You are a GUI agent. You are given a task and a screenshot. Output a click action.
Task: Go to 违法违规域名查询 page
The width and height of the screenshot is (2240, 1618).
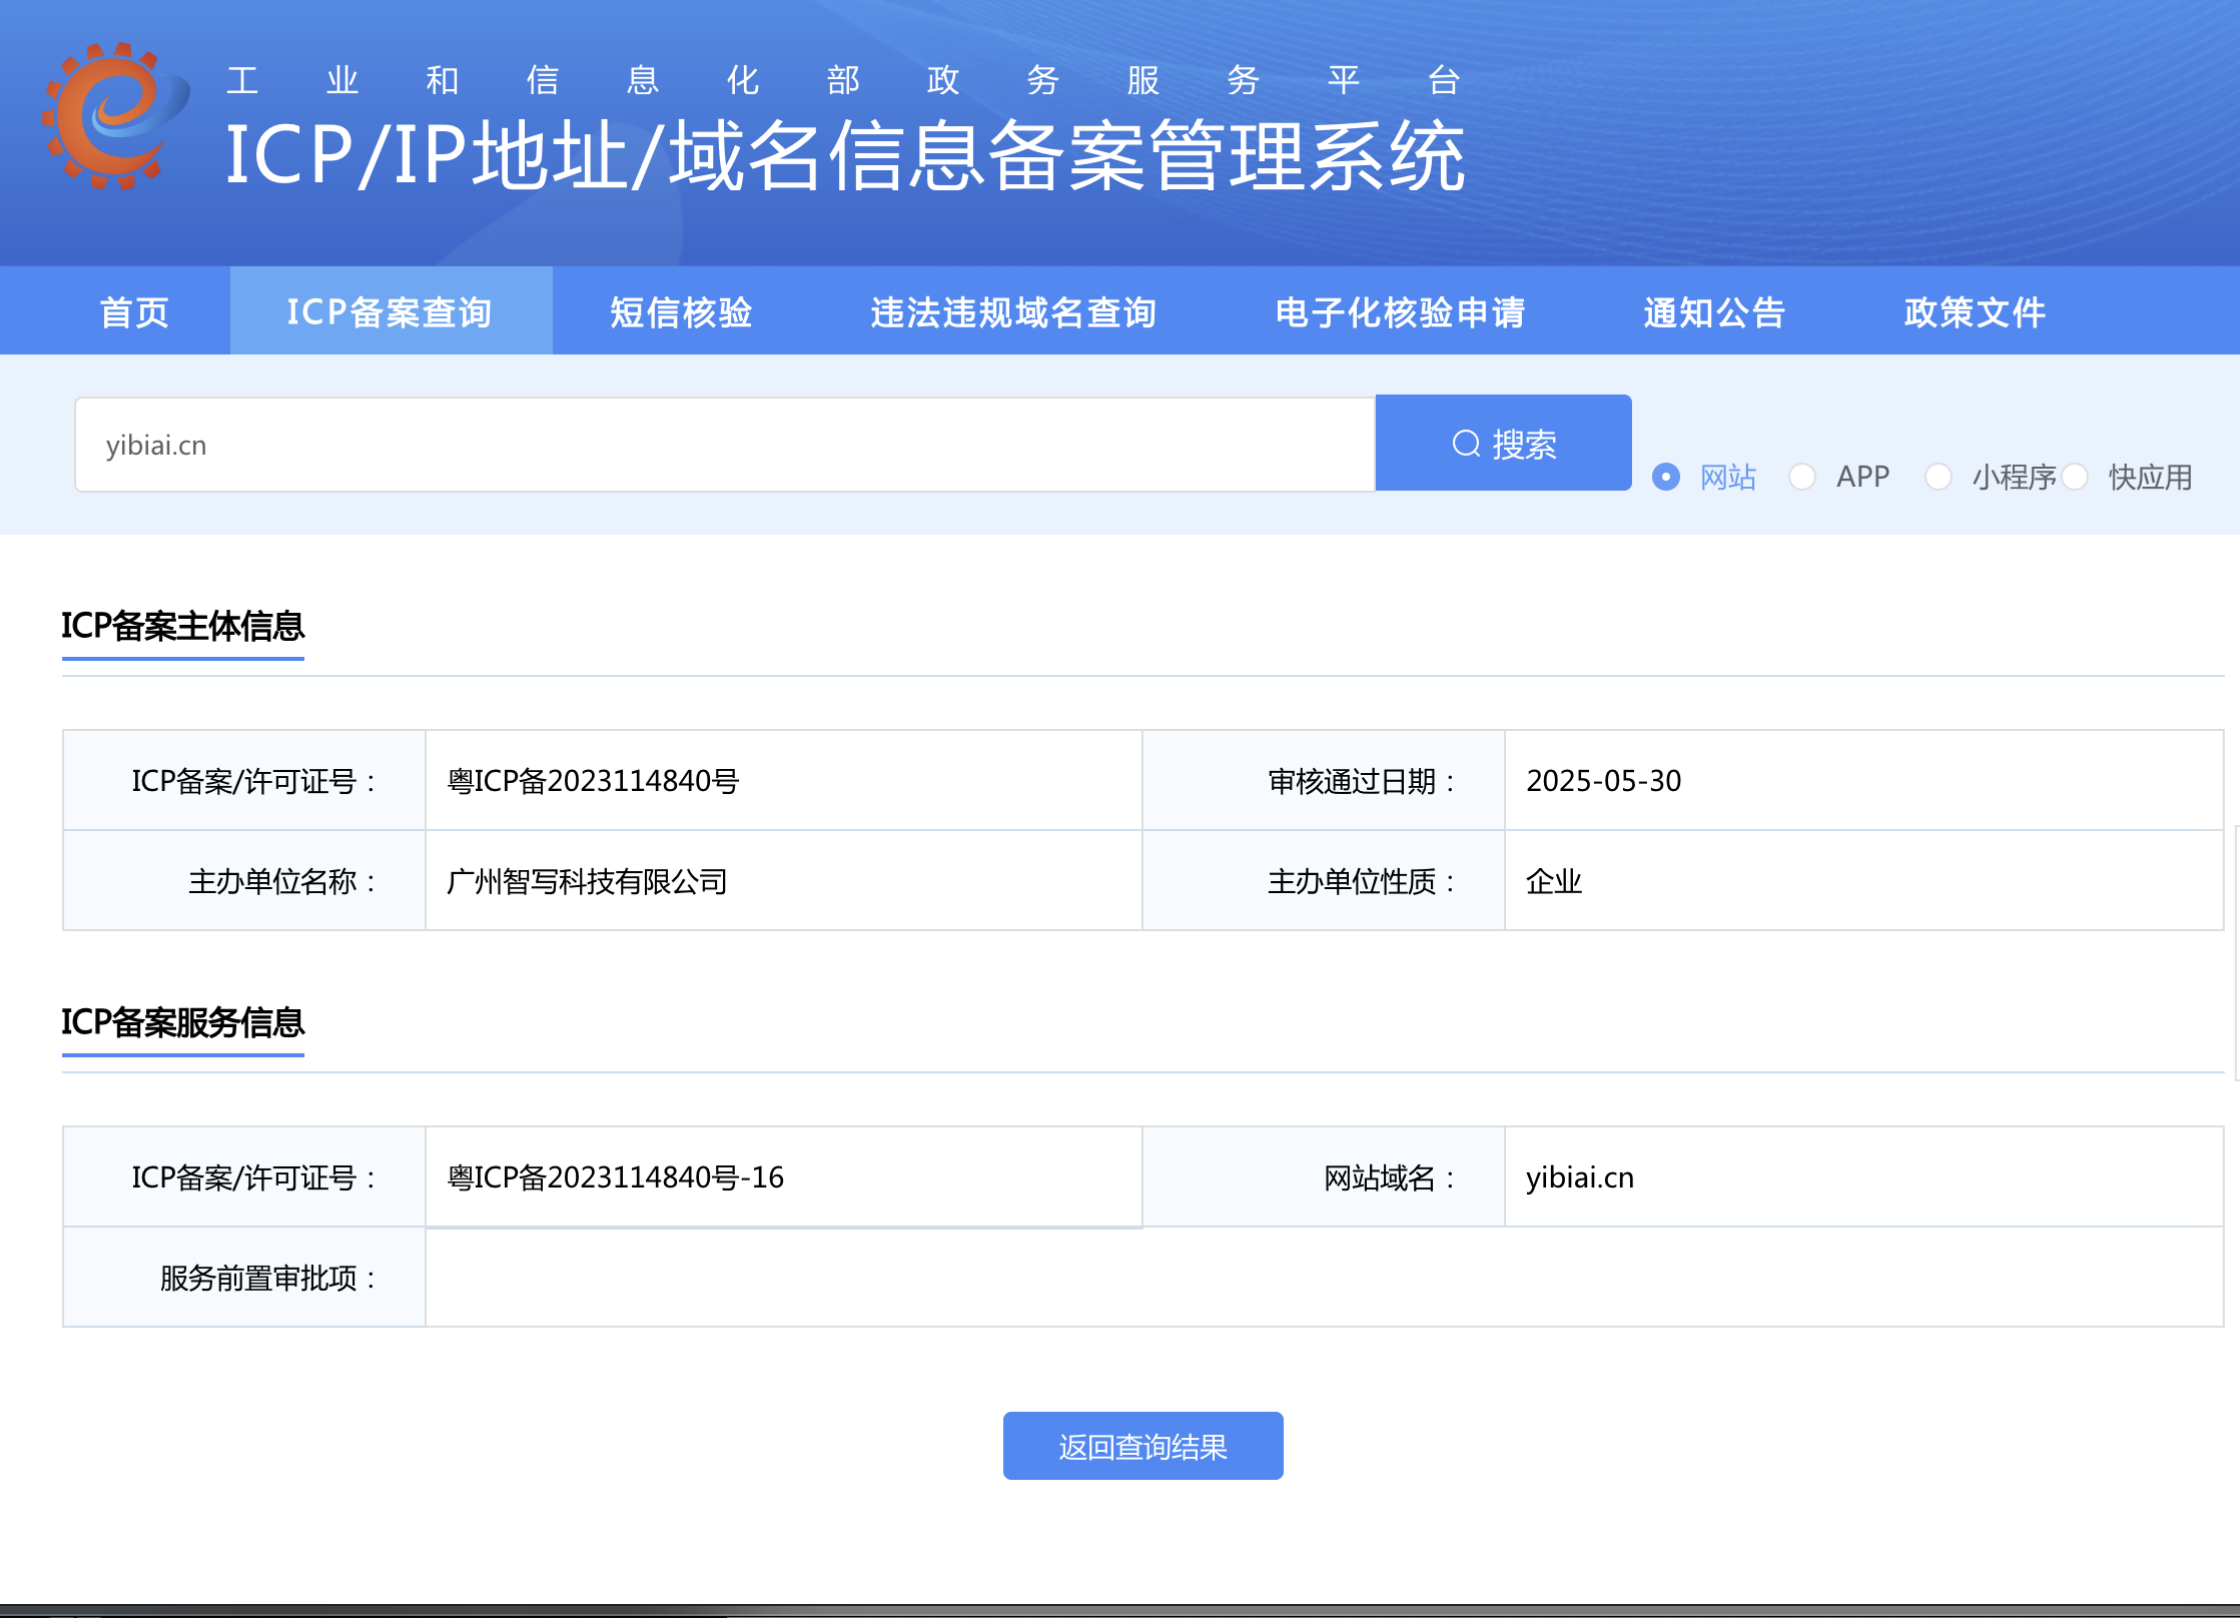[1013, 312]
